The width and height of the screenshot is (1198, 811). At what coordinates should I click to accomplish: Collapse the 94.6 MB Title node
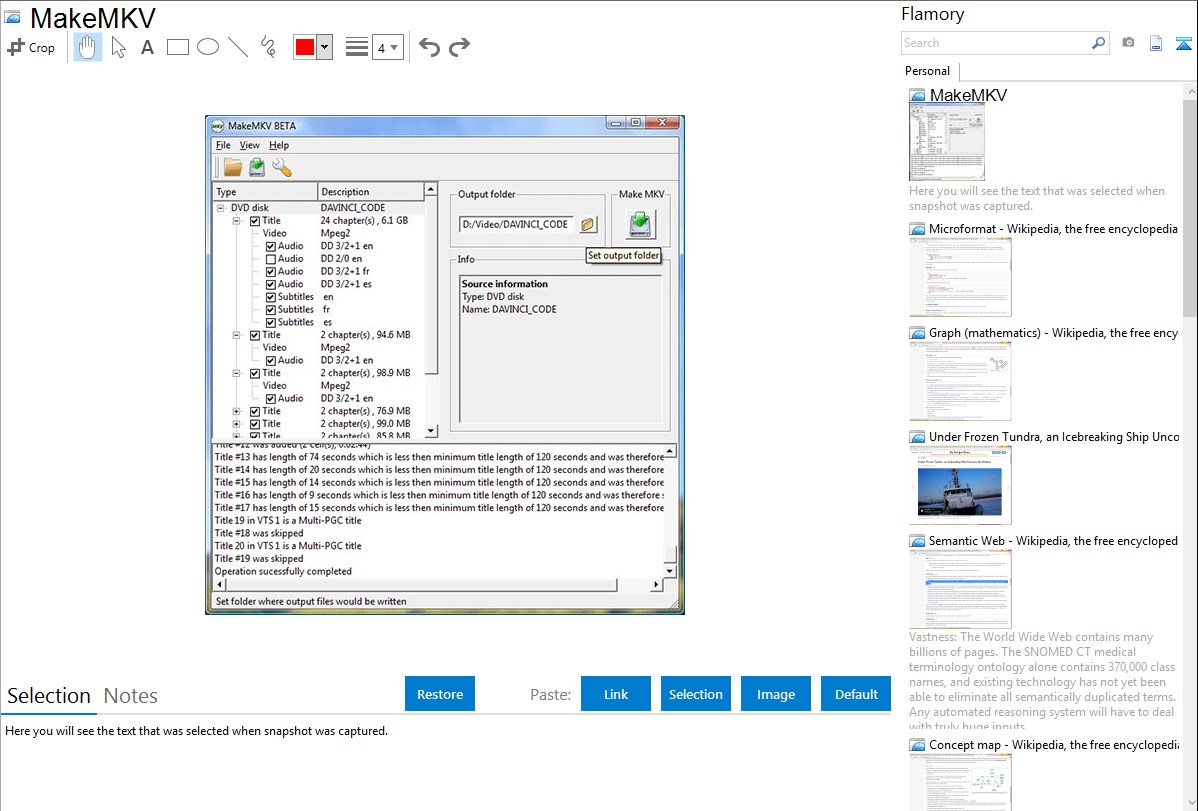pos(237,336)
